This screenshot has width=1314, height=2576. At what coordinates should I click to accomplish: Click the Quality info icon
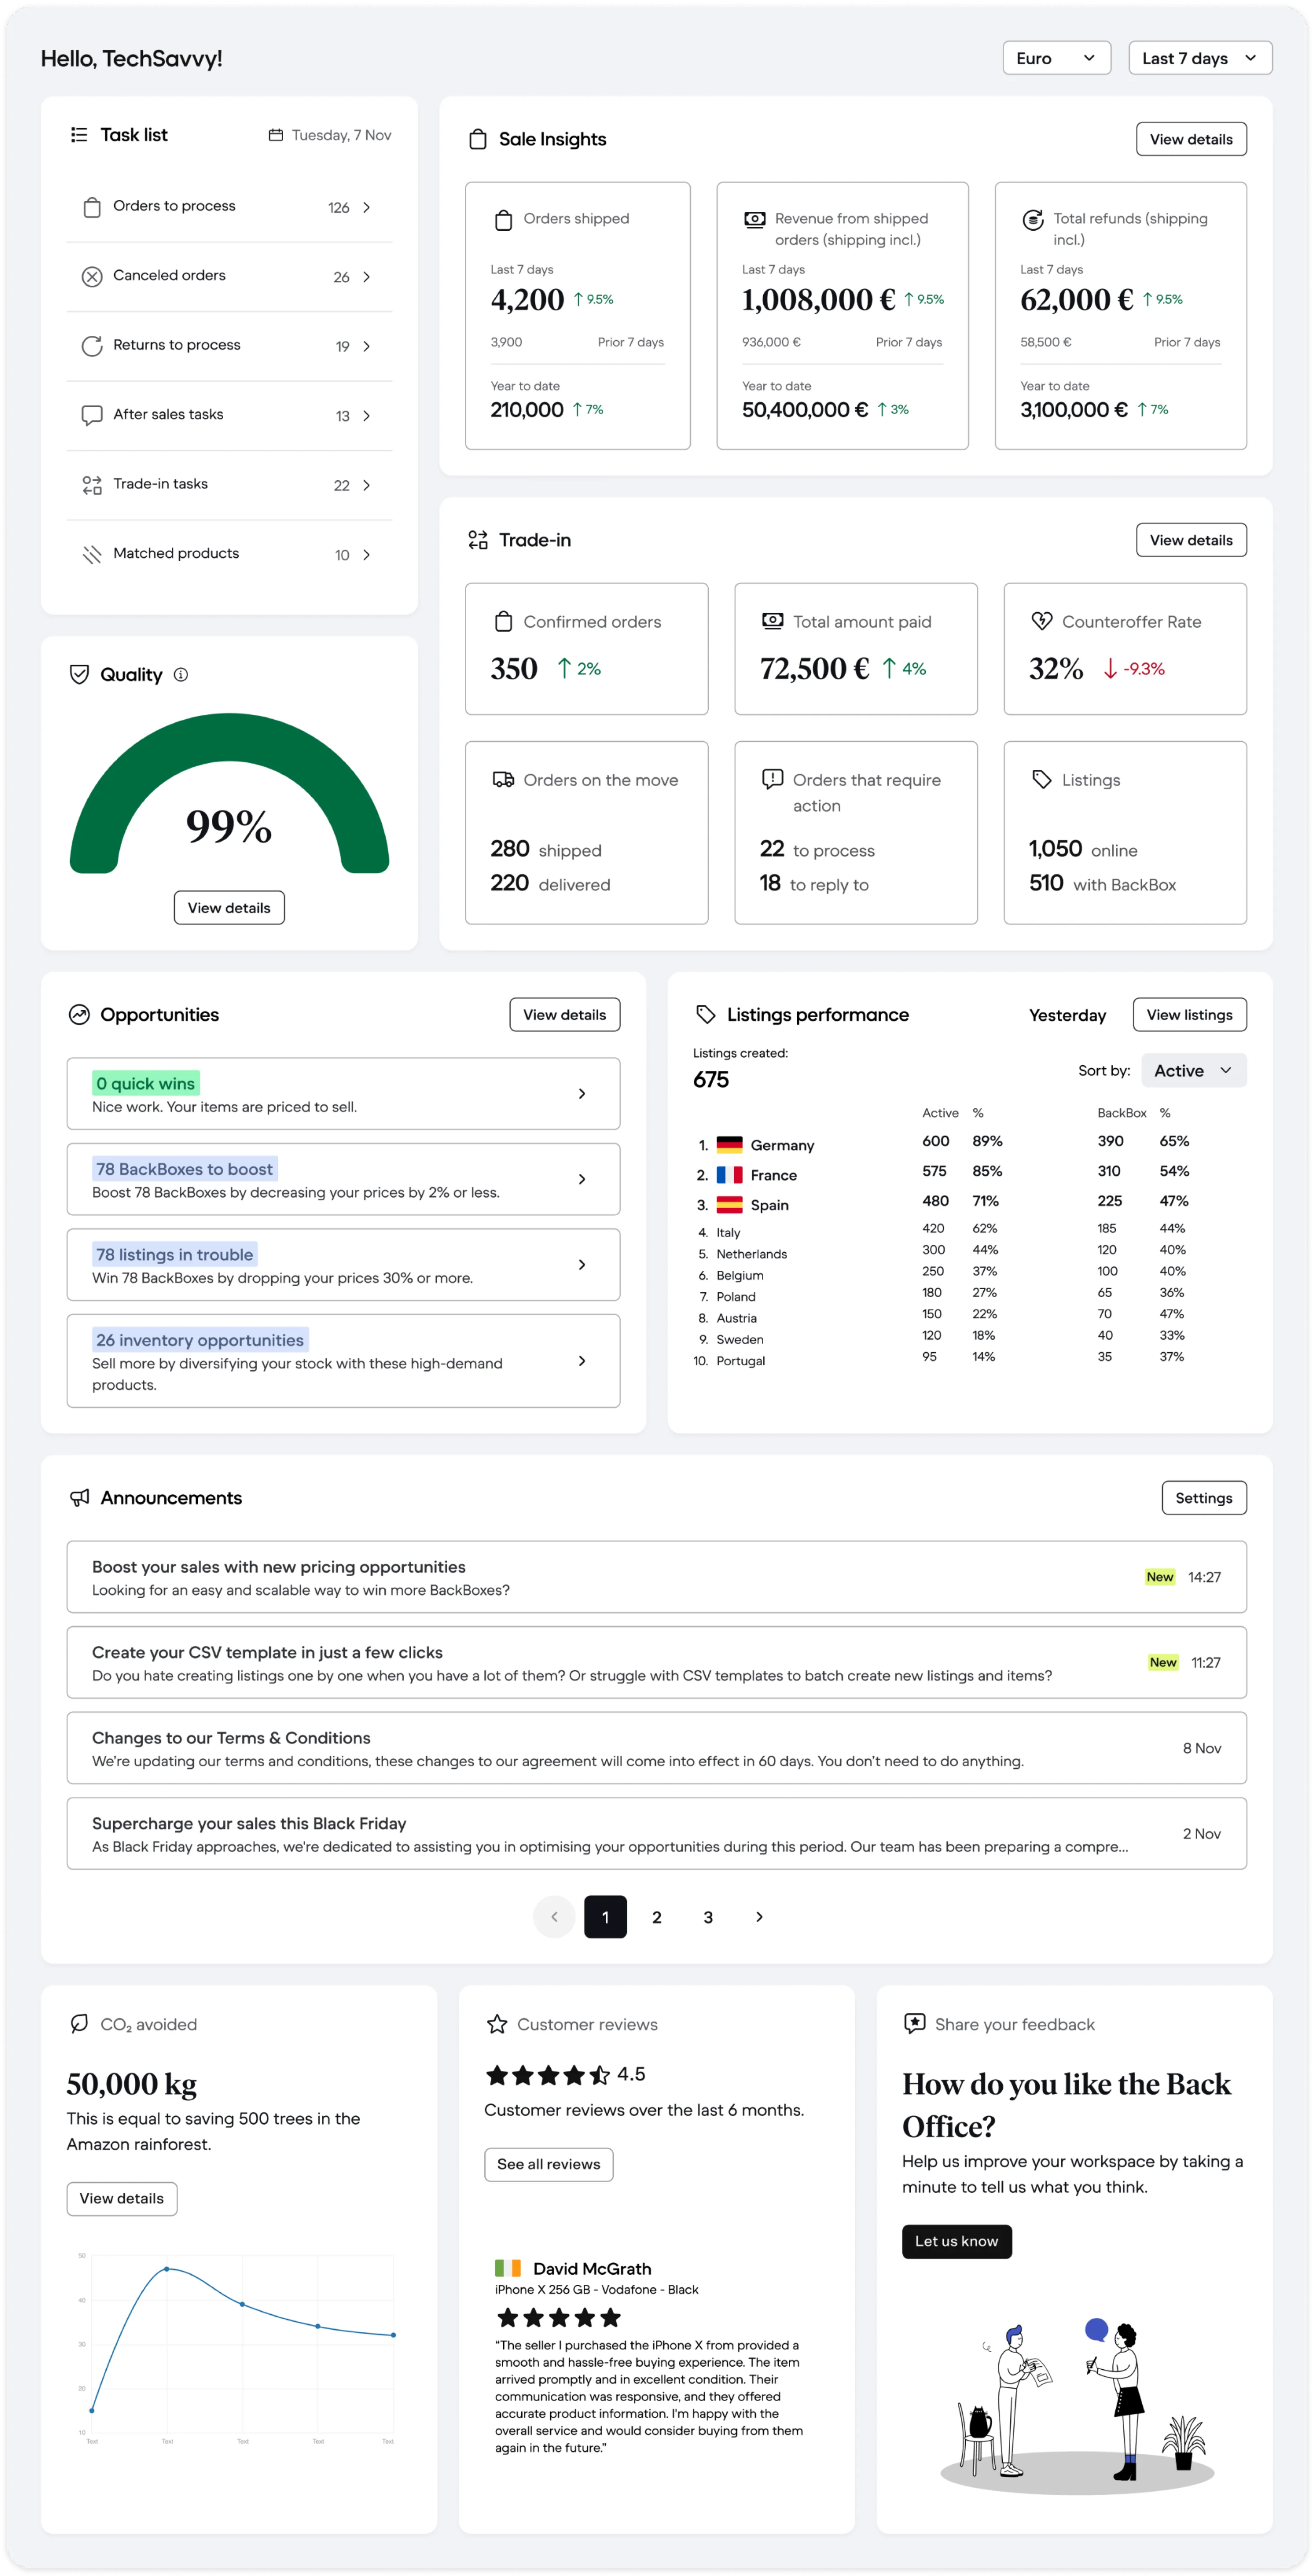click(181, 674)
